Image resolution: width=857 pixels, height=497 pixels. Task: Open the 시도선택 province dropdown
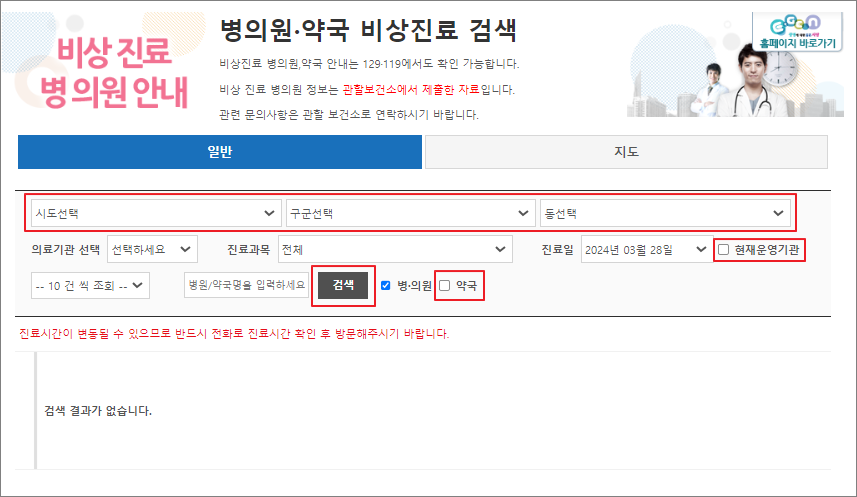[156, 213]
